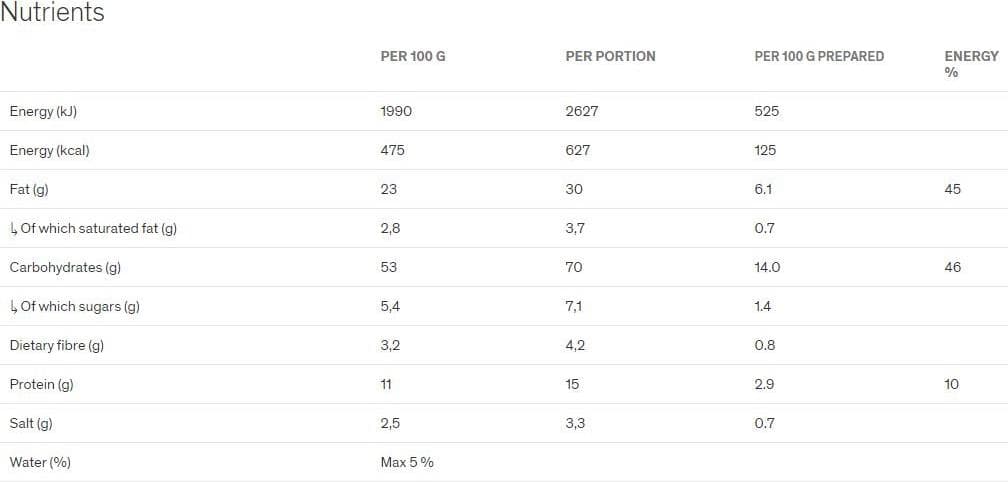Click the Fat (g) row label

29,190
